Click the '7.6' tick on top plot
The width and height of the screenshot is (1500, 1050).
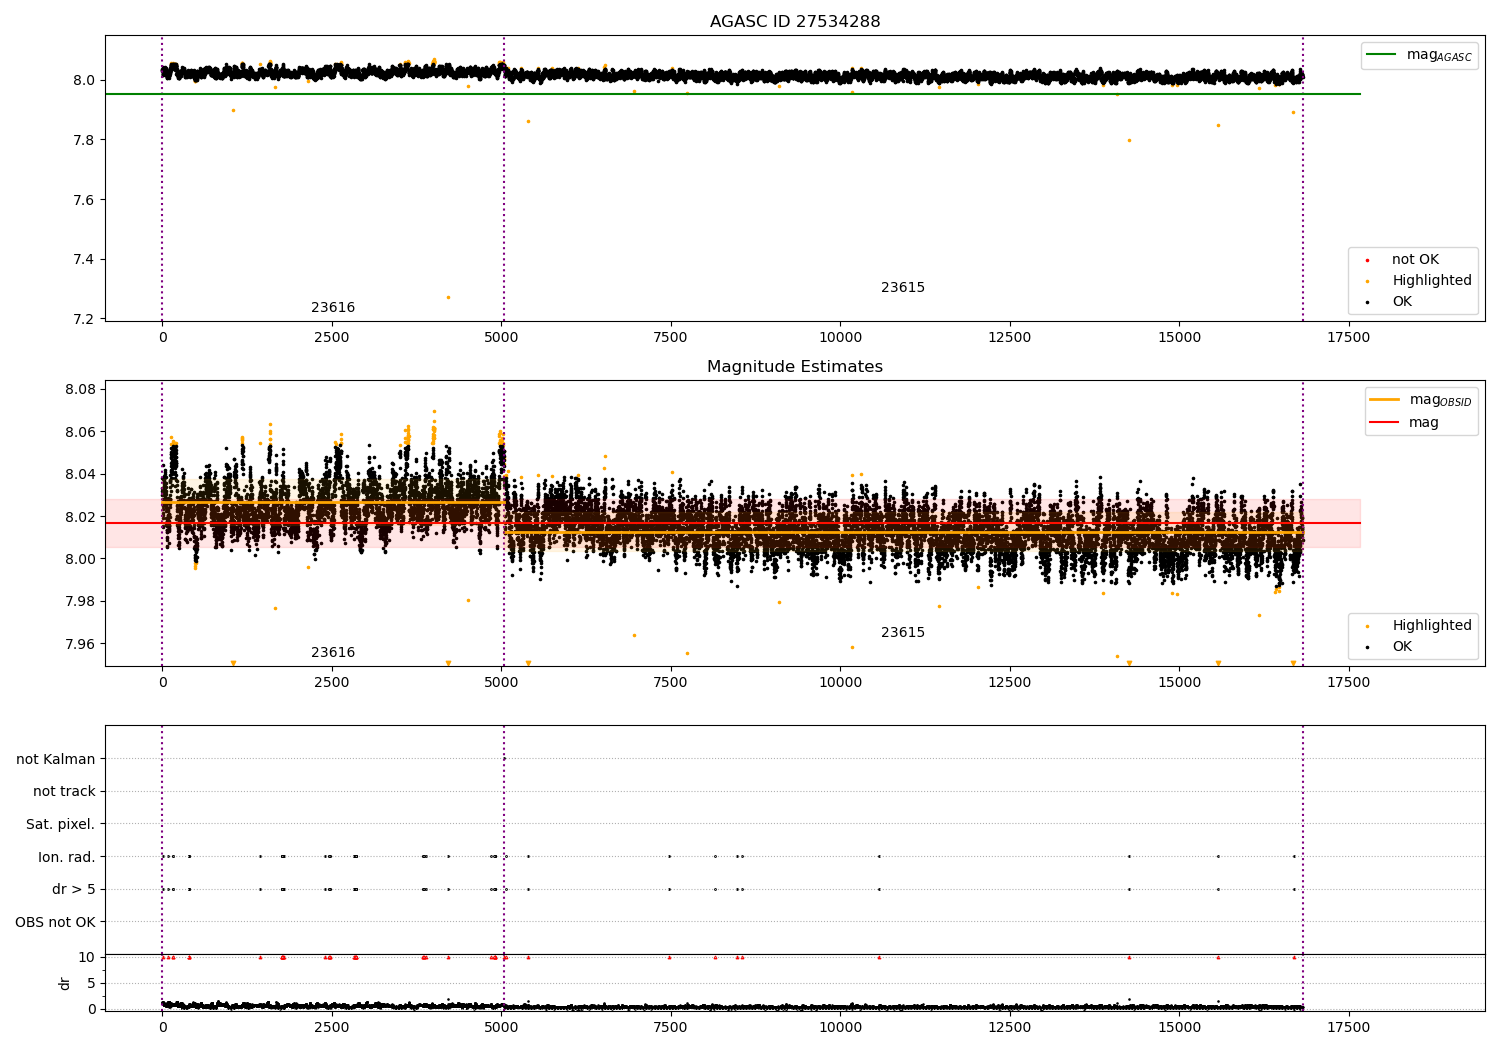[83, 200]
